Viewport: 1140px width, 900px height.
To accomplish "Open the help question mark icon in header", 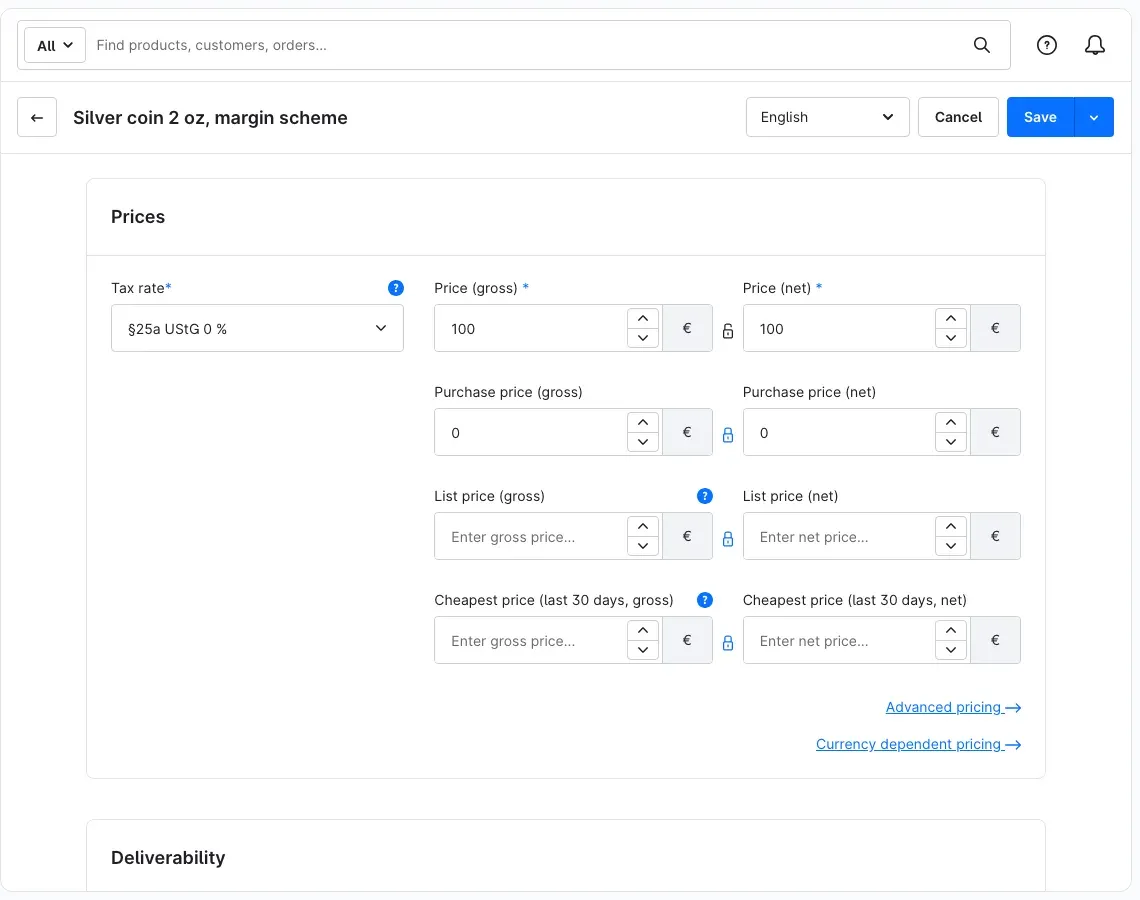I will (x=1046, y=45).
